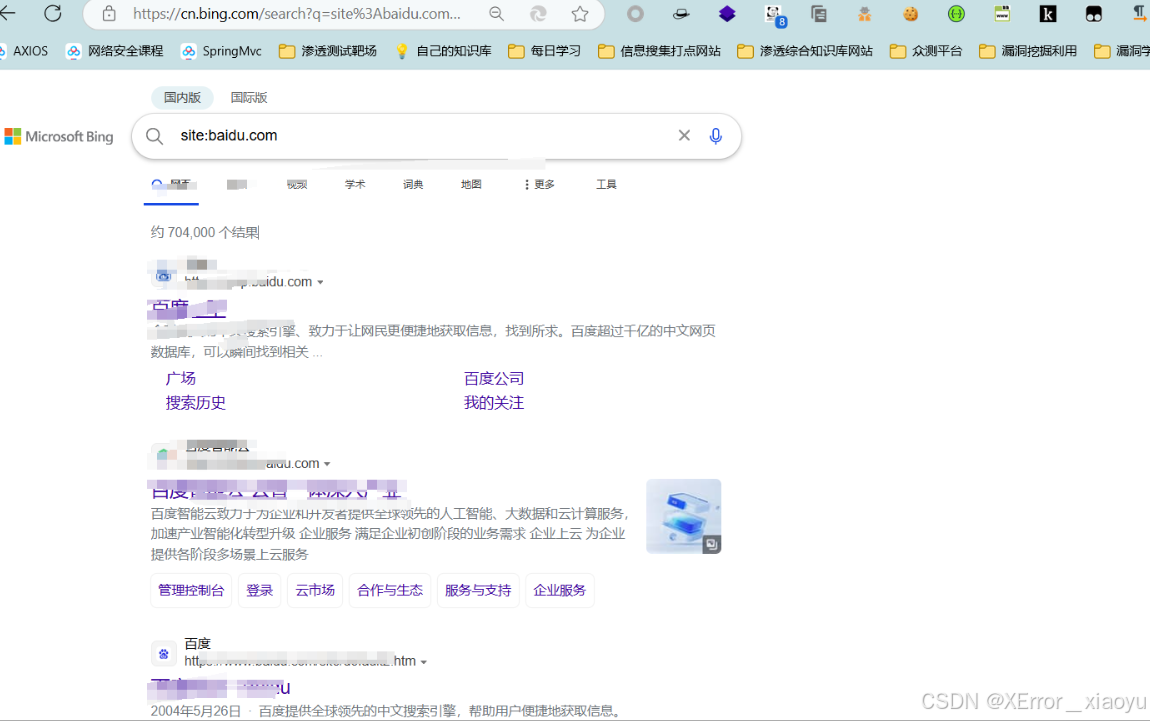Image resolution: width=1150 pixels, height=721 pixels.
Task: Click the address bar URL
Action: pyautogui.click(x=297, y=13)
